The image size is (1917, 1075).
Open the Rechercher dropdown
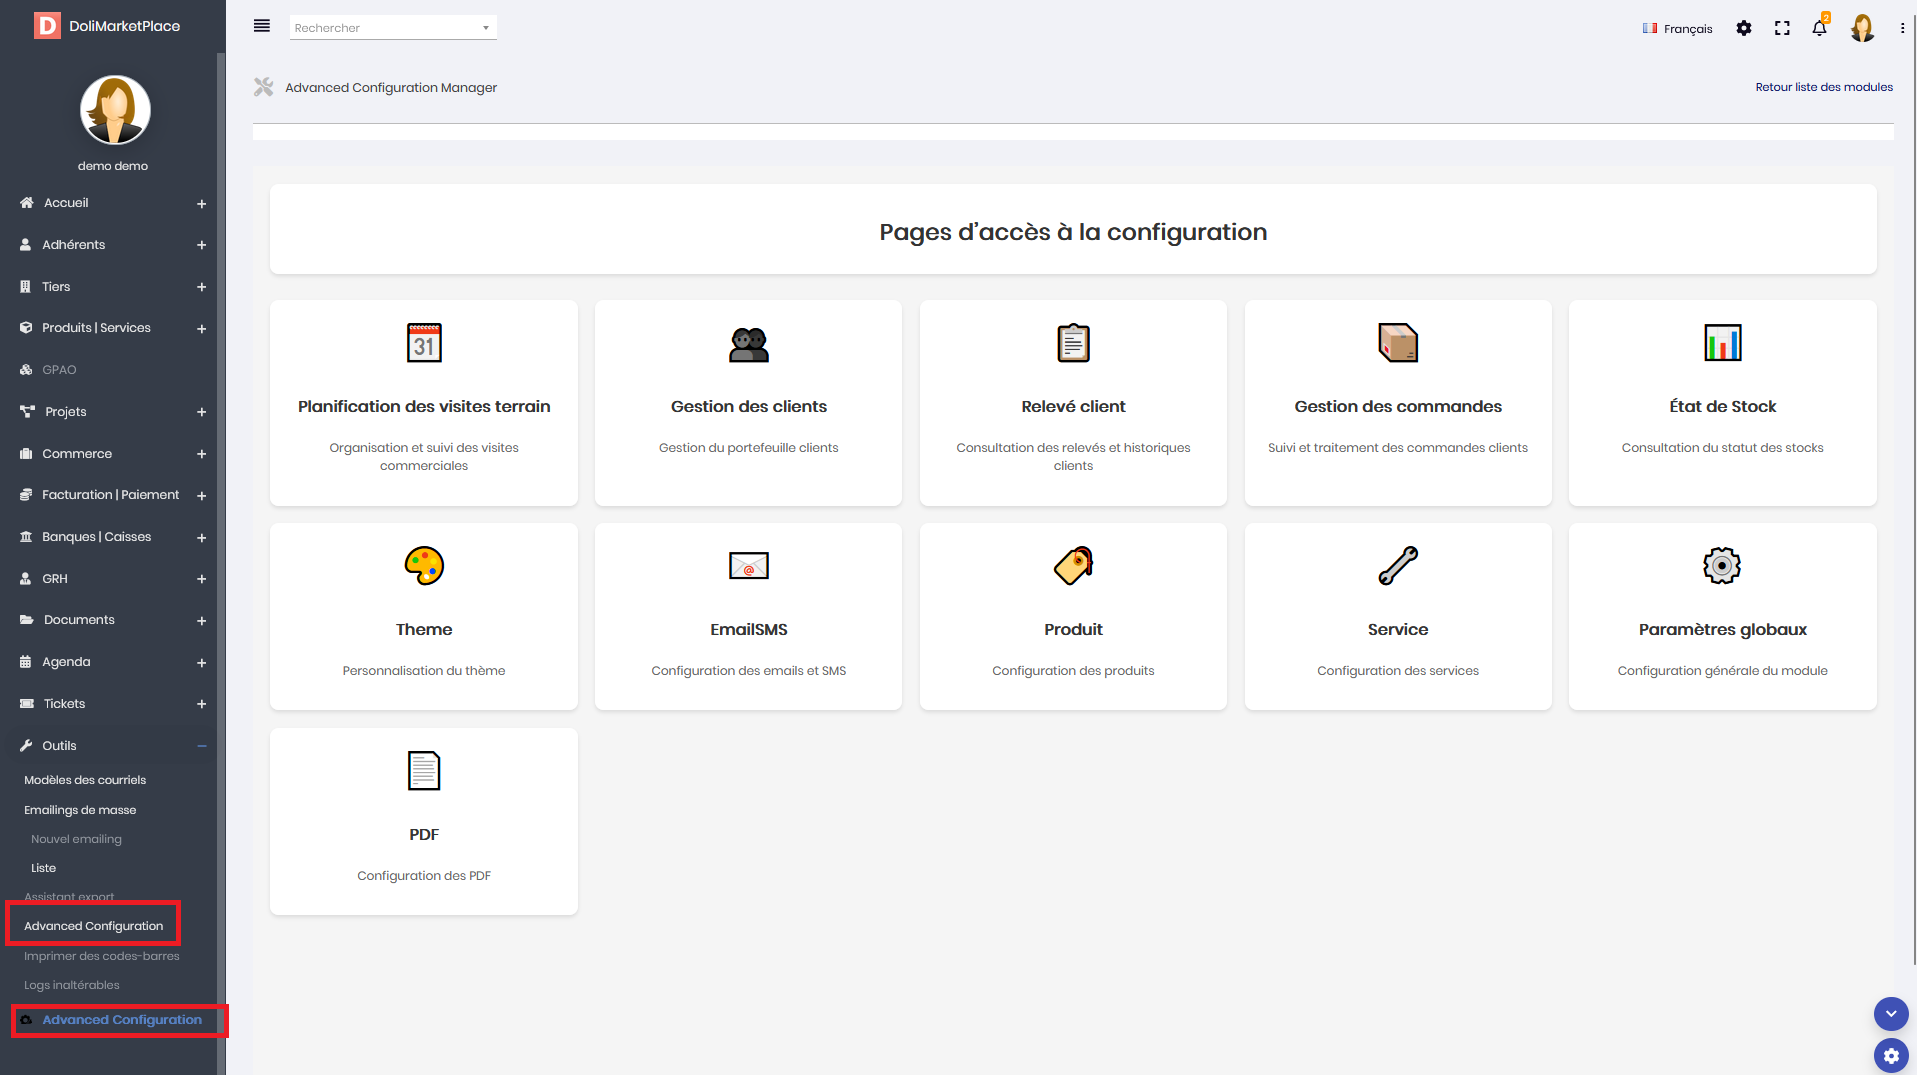coord(393,28)
